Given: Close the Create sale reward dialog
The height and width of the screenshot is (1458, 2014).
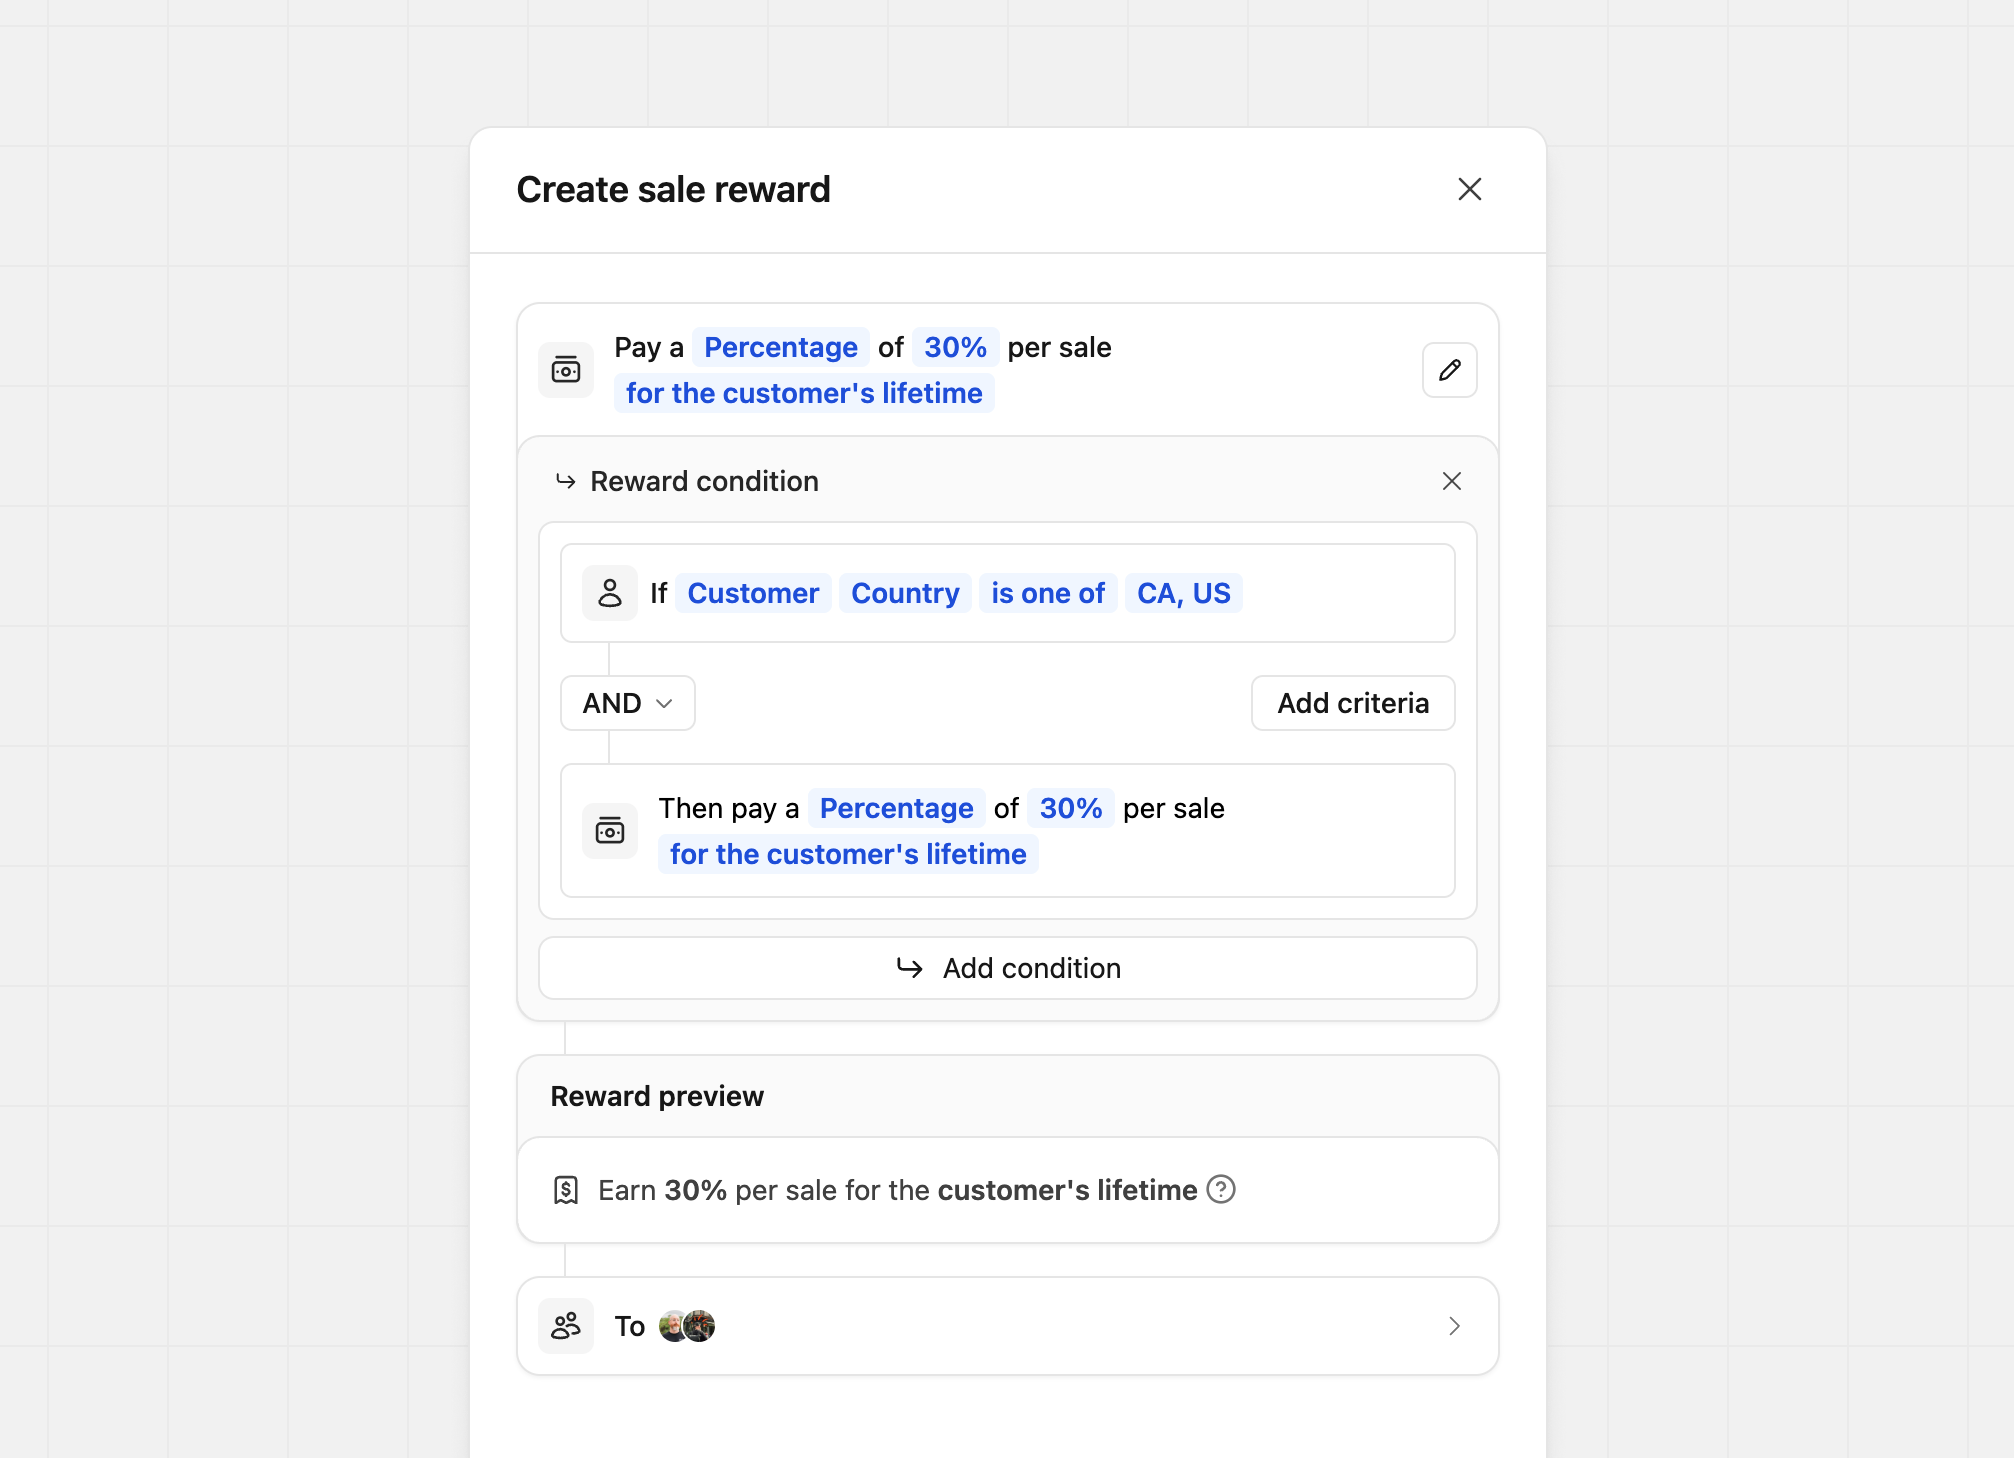Looking at the screenshot, I should coord(1469,189).
